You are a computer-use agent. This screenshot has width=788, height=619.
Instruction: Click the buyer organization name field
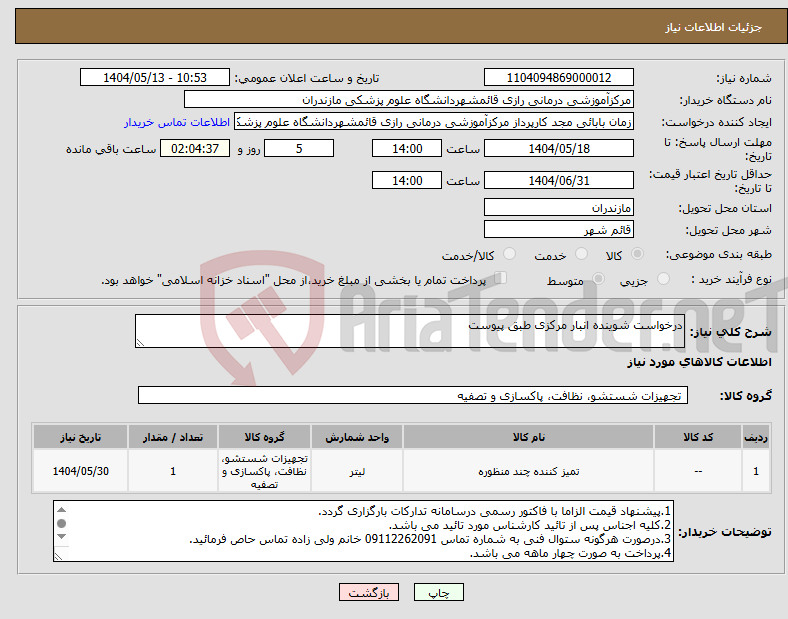(x=409, y=99)
